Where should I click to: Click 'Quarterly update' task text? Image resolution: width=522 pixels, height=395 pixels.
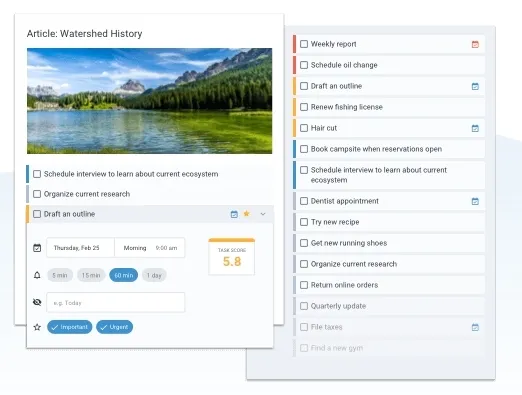pos(338,306)
